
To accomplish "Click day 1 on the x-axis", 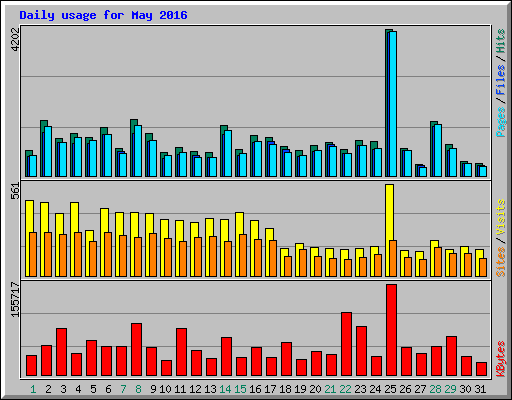I will (x=33, y=389).
